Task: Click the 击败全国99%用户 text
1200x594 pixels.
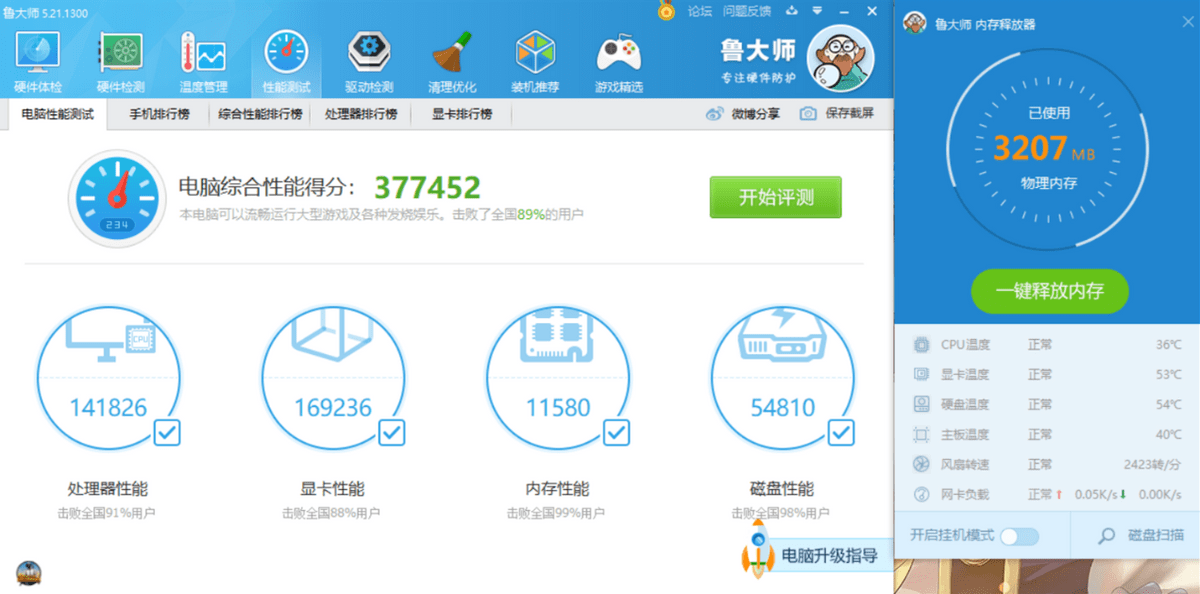Action: (556, 514)
